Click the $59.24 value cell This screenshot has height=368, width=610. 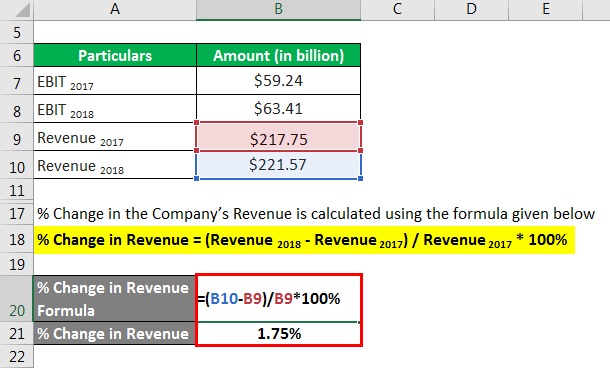tap(279, 81)
